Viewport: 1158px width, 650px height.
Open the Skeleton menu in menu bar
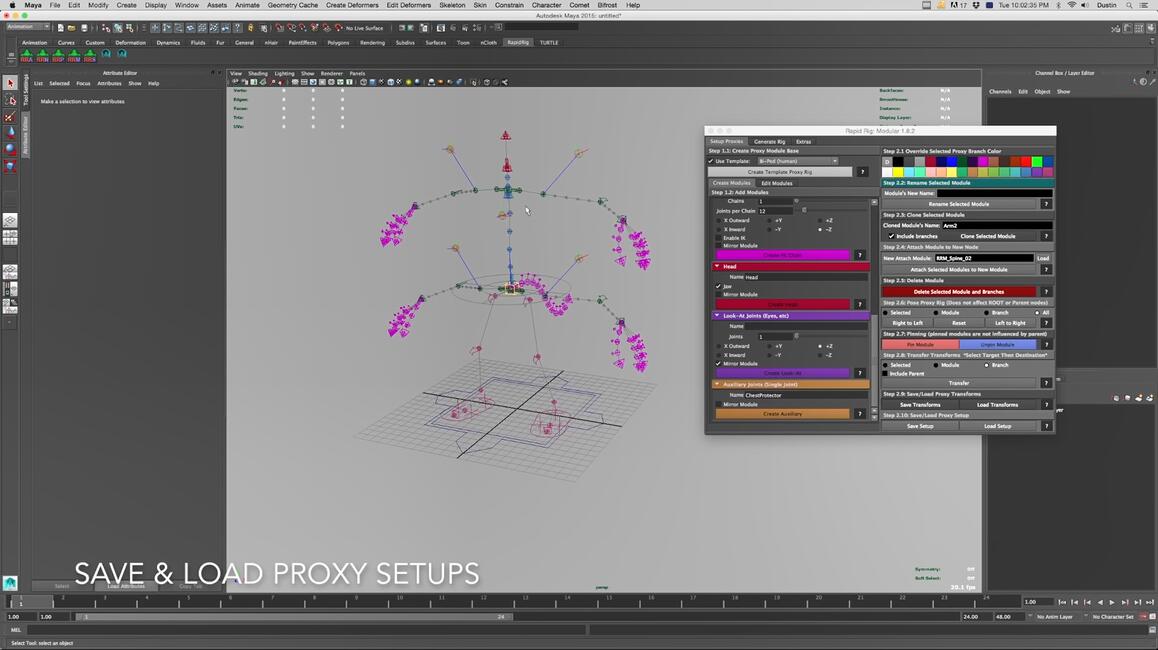(x=452, y=5)
